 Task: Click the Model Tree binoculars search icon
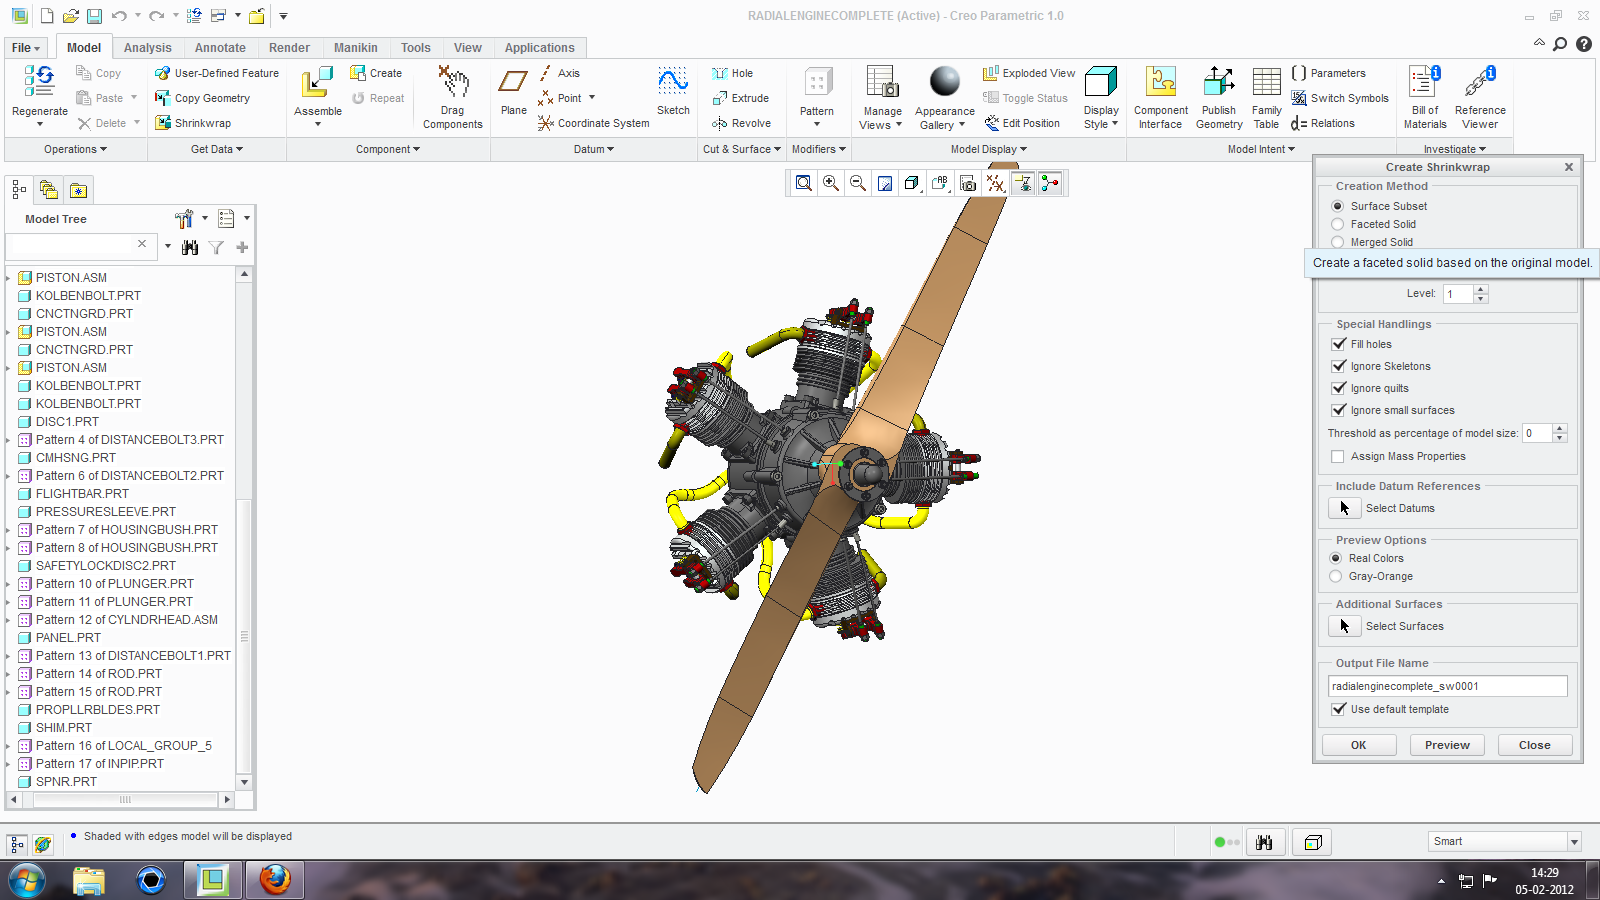190,247
